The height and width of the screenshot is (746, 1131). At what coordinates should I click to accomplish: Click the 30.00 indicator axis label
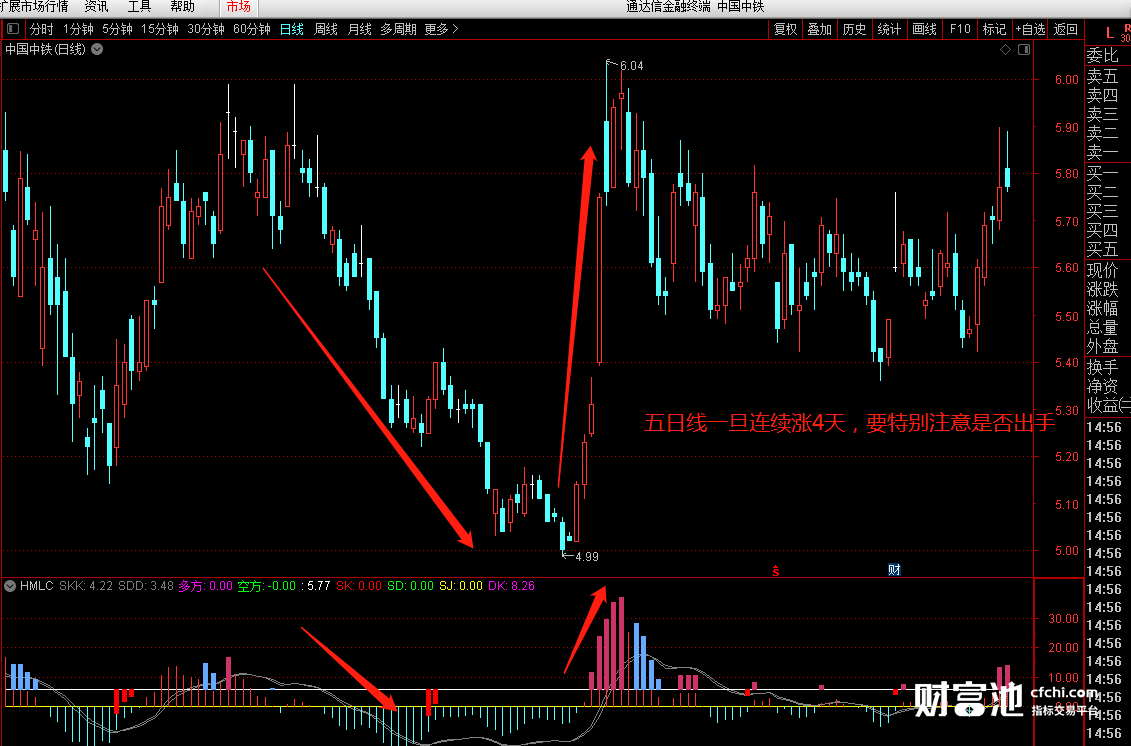pyautogui.click(x=1063, y=618)
